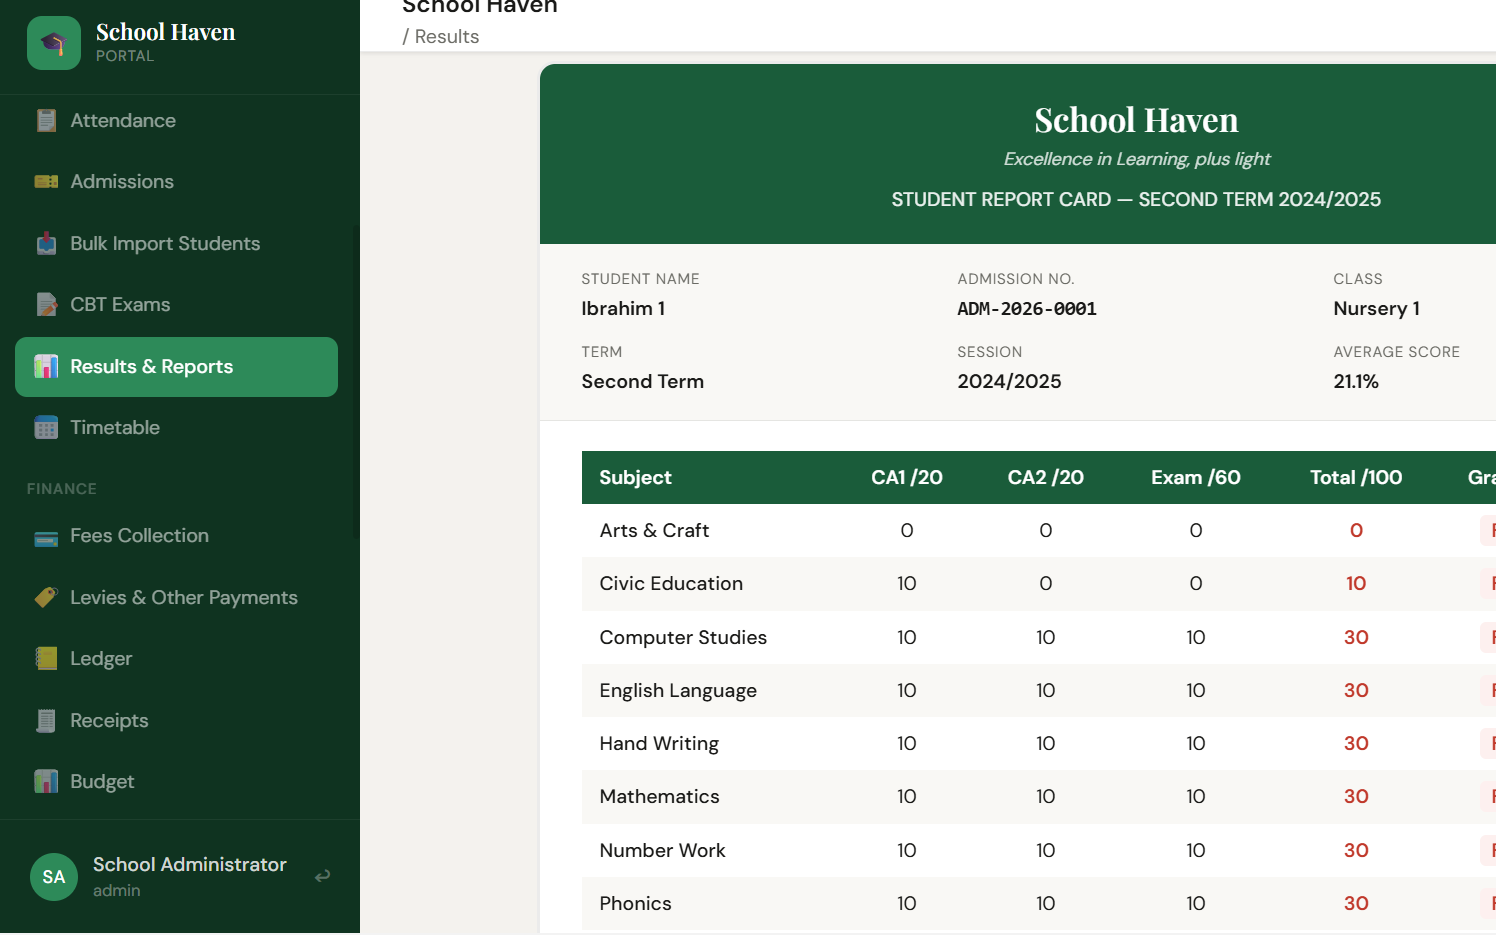The image size is (1496, 935).
Task: Open the Attendance menu item
Action: point(176,121)
